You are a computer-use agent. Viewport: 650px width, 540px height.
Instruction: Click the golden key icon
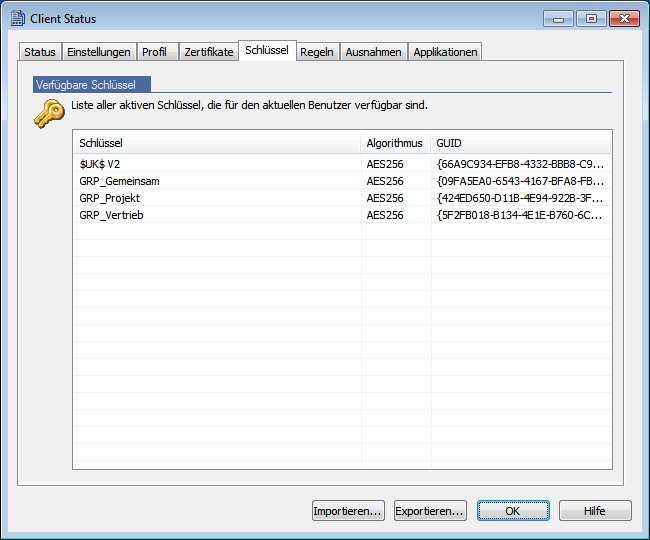pos(48,114)
